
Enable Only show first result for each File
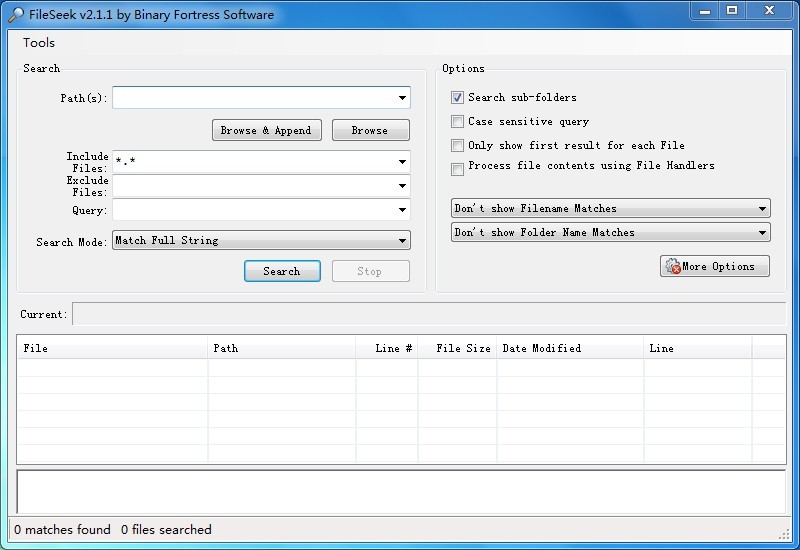(x=458, y=146)
